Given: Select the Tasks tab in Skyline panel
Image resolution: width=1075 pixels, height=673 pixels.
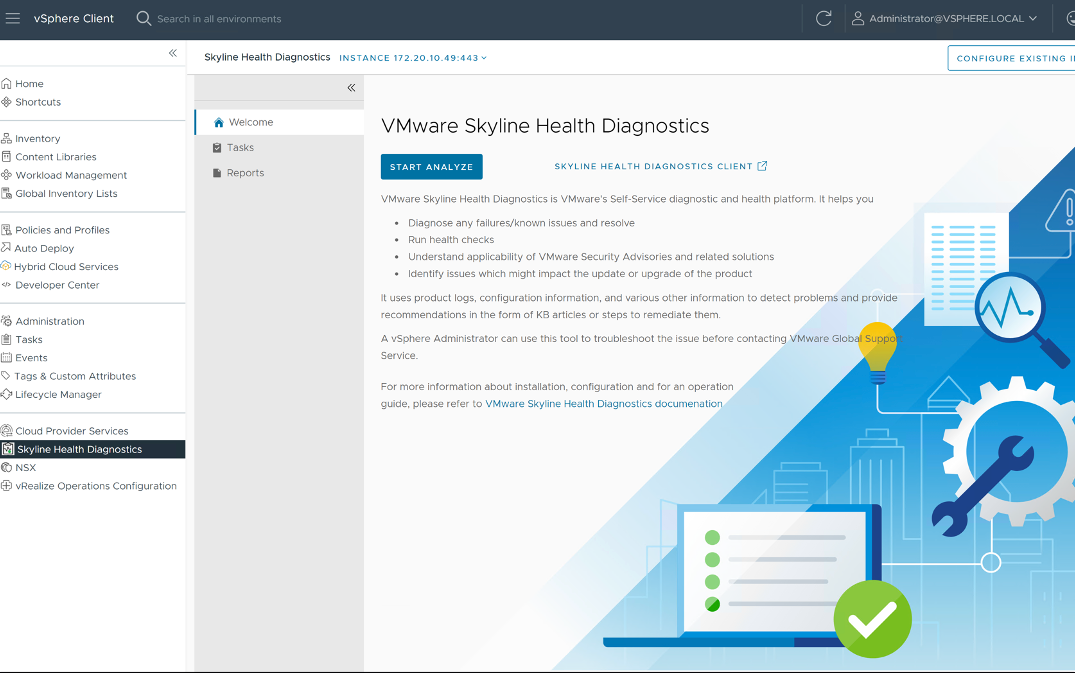Looking at the screenshot, I should point(240,148).
